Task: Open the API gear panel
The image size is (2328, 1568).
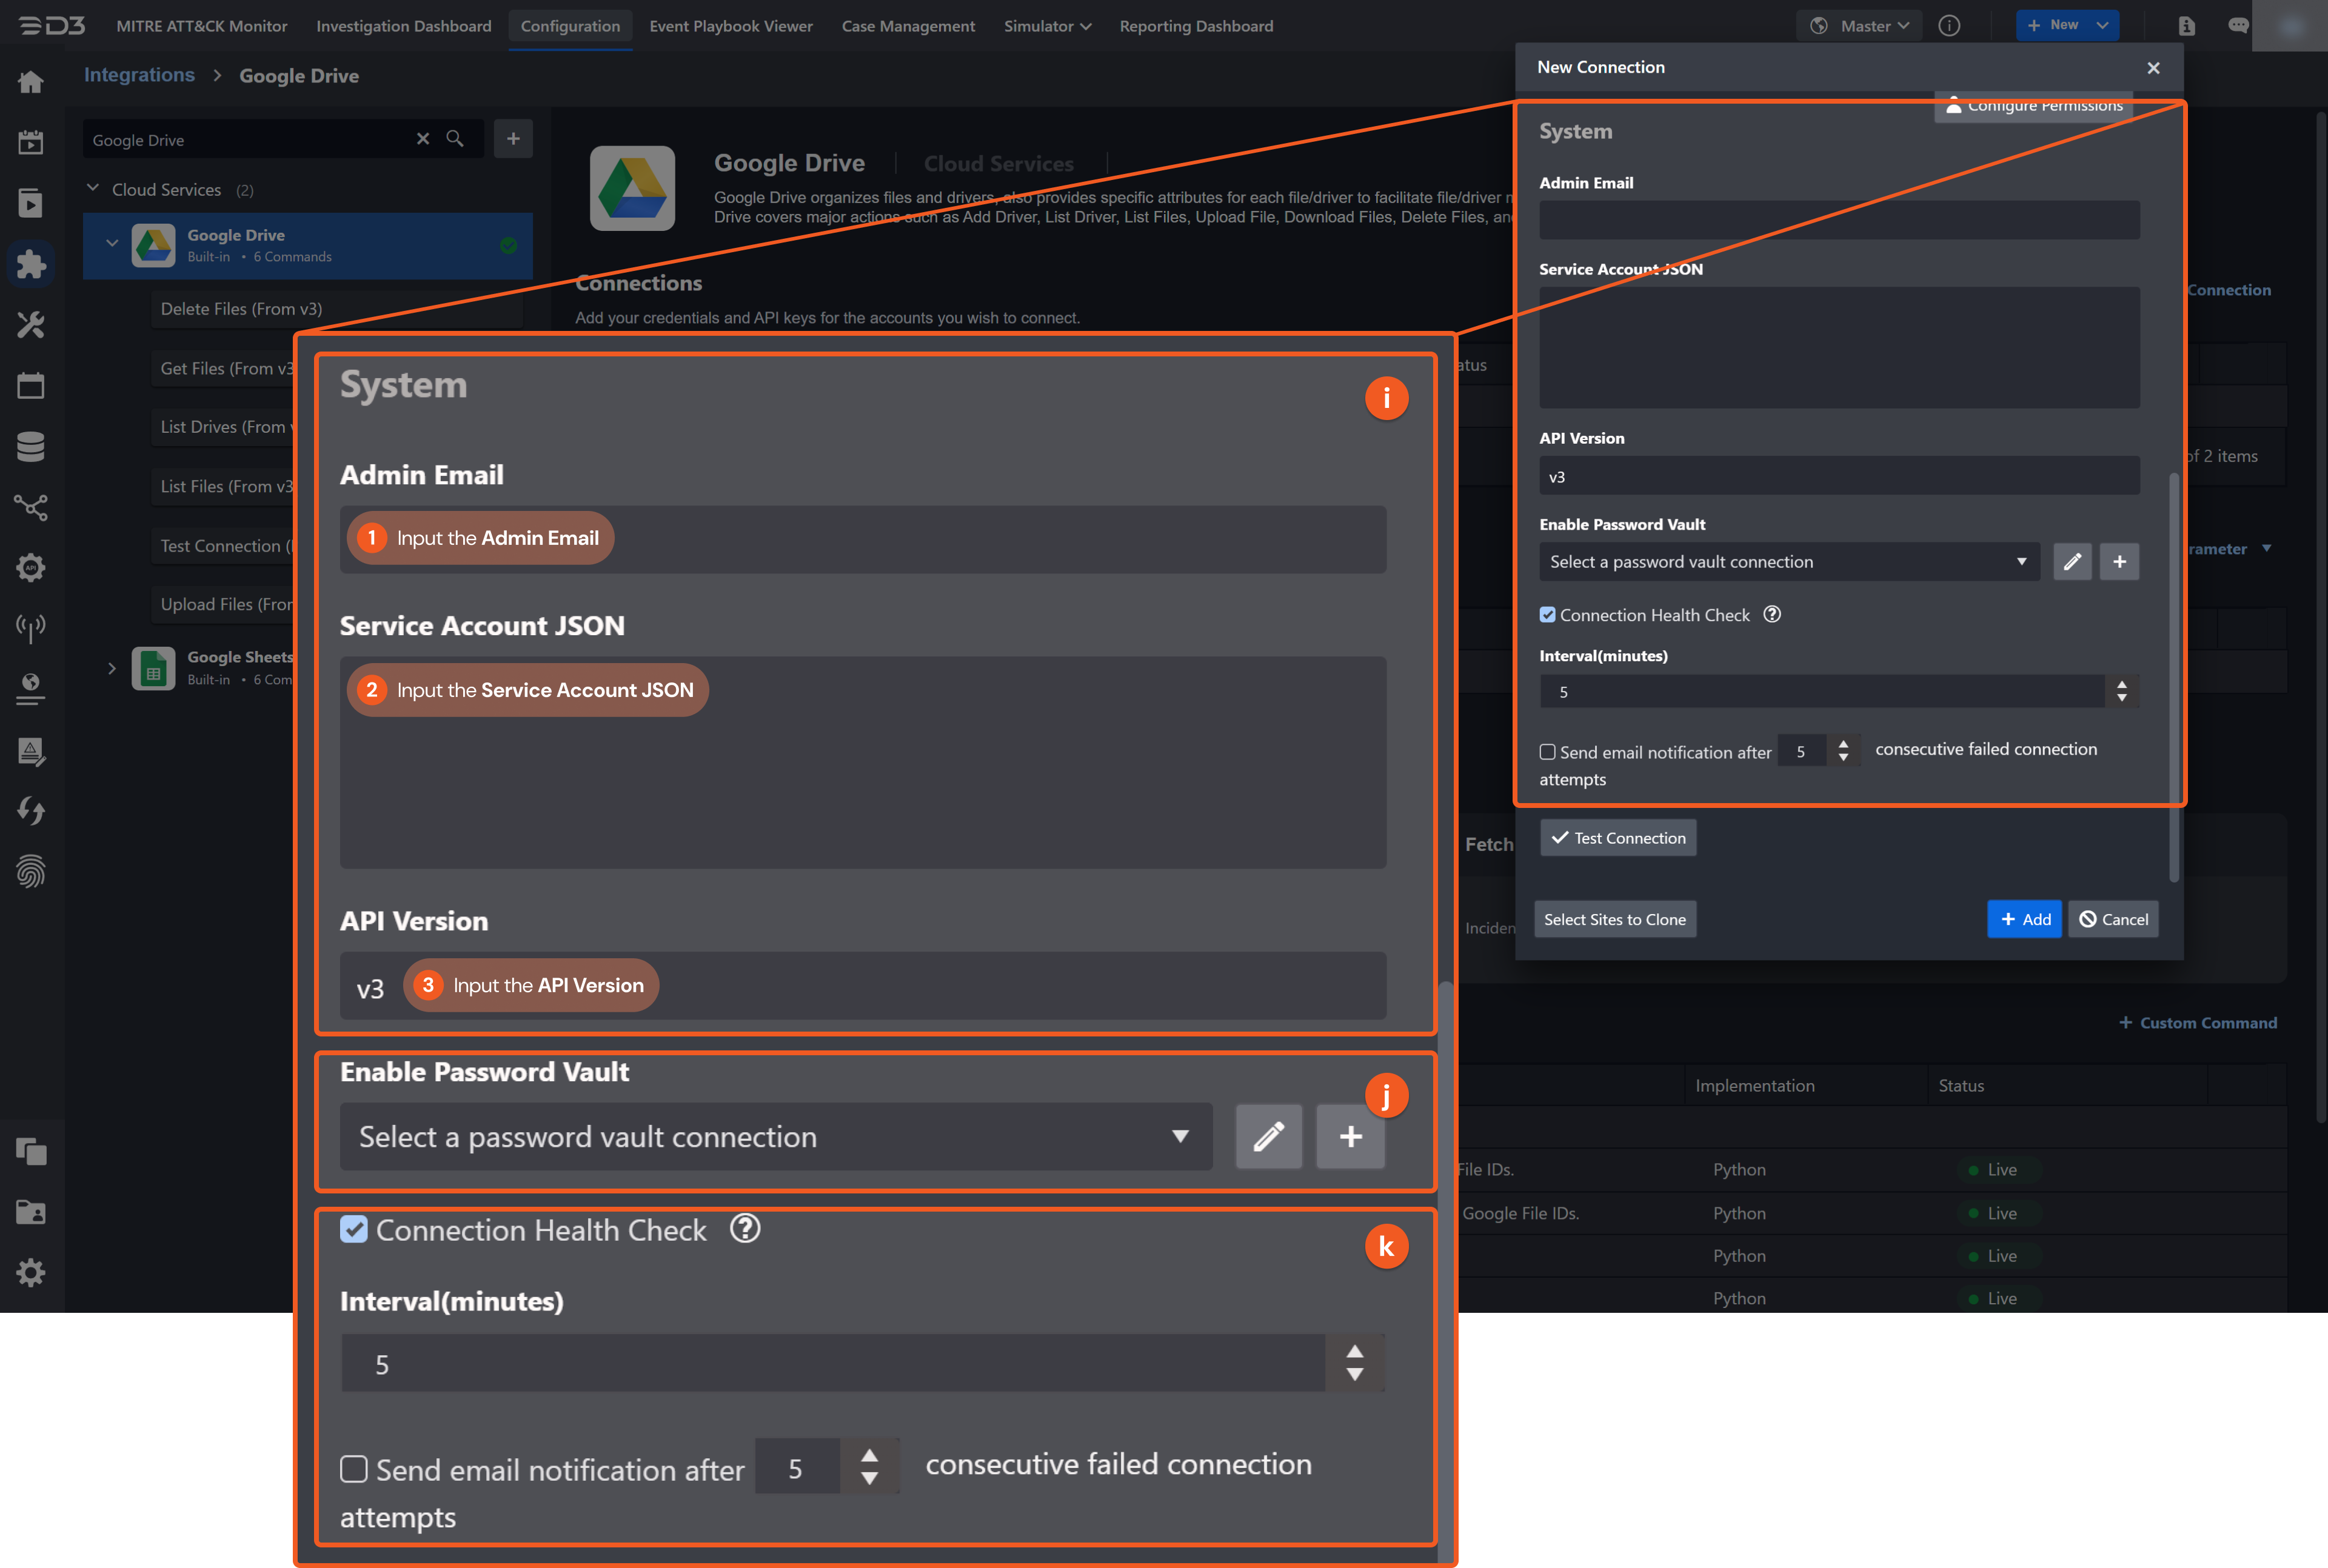Action: point(31,567)
